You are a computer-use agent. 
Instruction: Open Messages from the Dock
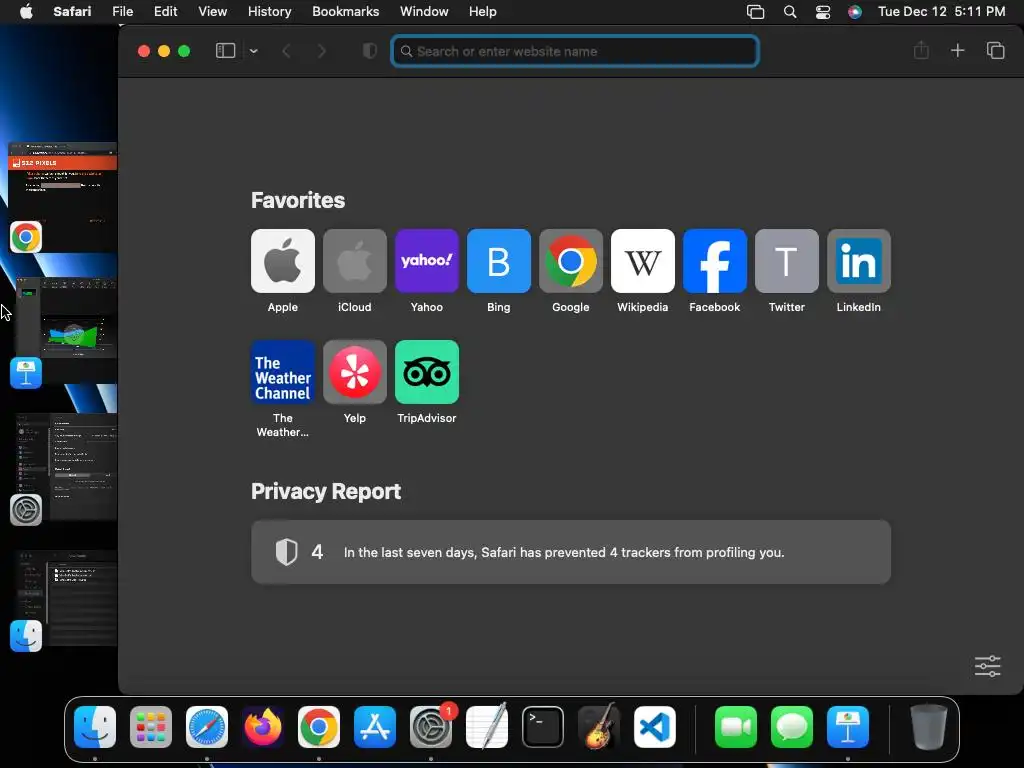click(792, 726)
